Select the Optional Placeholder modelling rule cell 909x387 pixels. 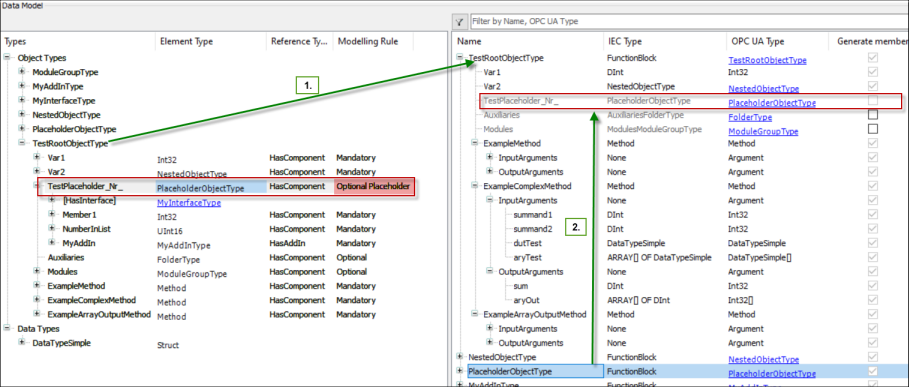373,186
